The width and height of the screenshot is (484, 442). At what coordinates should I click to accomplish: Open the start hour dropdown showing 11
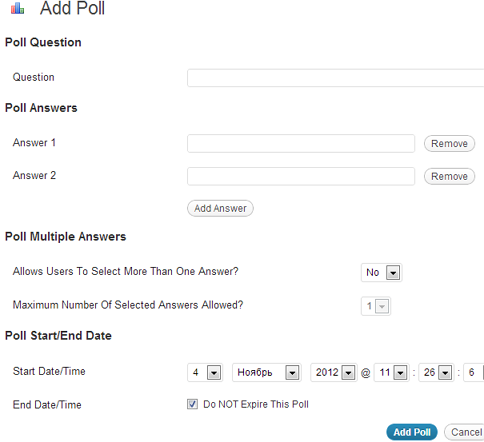pos(392,372)
